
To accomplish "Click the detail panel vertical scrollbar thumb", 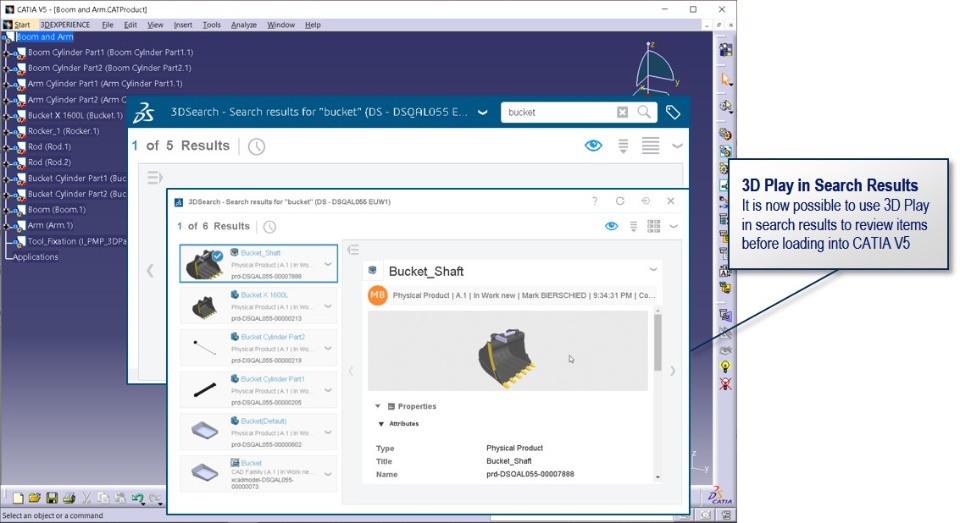I will coord(658,343).
